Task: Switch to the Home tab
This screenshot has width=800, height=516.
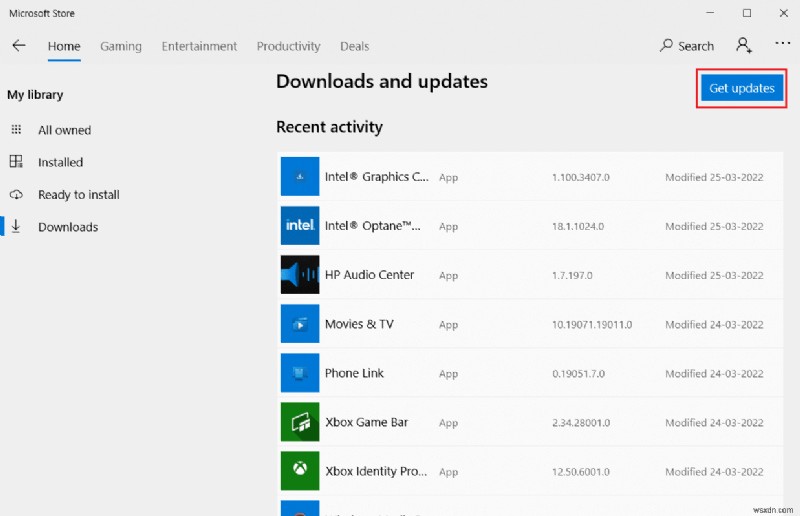Action: click(64, 46)
